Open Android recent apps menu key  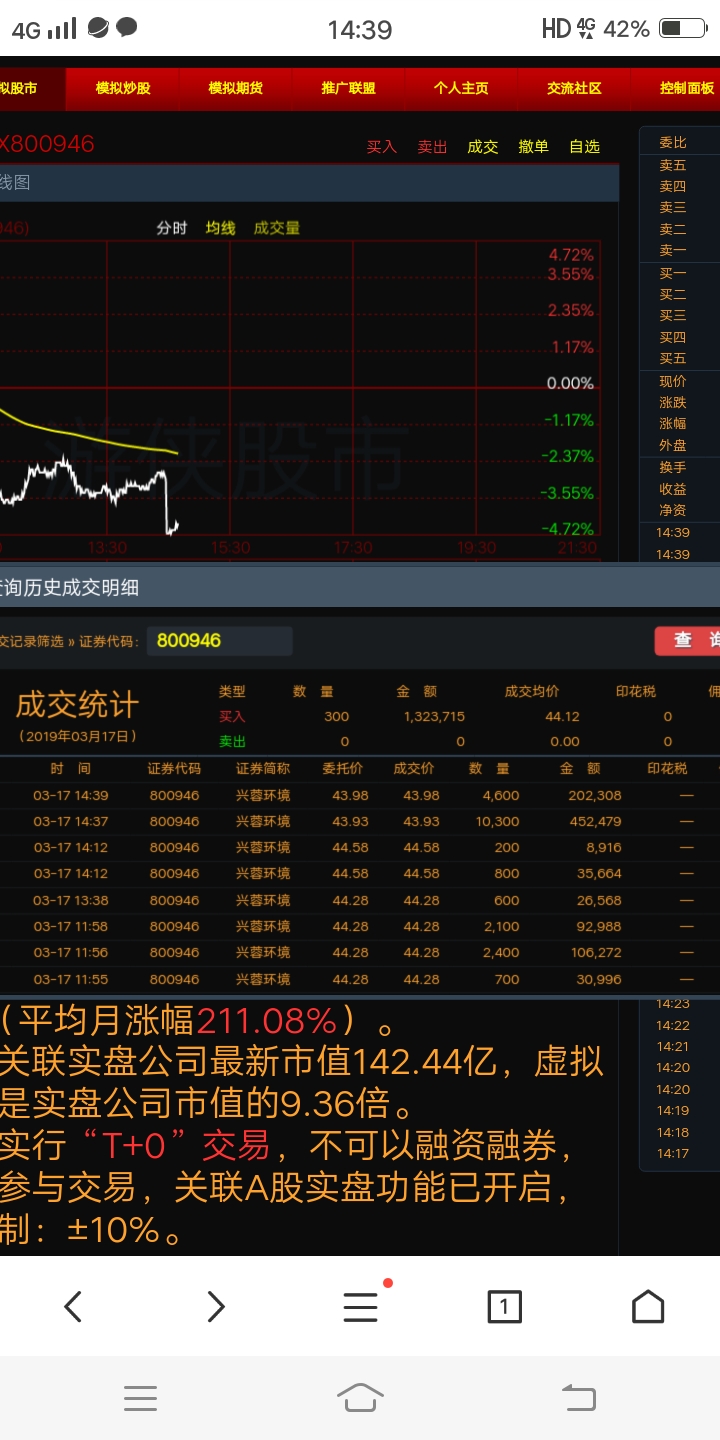click(x=140, y=1397)
